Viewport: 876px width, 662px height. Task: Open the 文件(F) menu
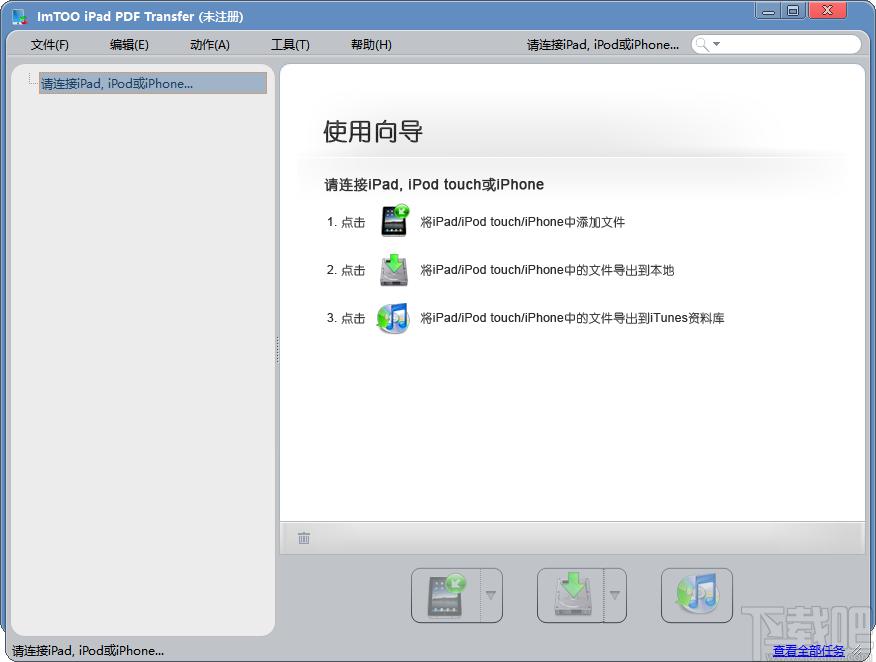pos(49,45)
